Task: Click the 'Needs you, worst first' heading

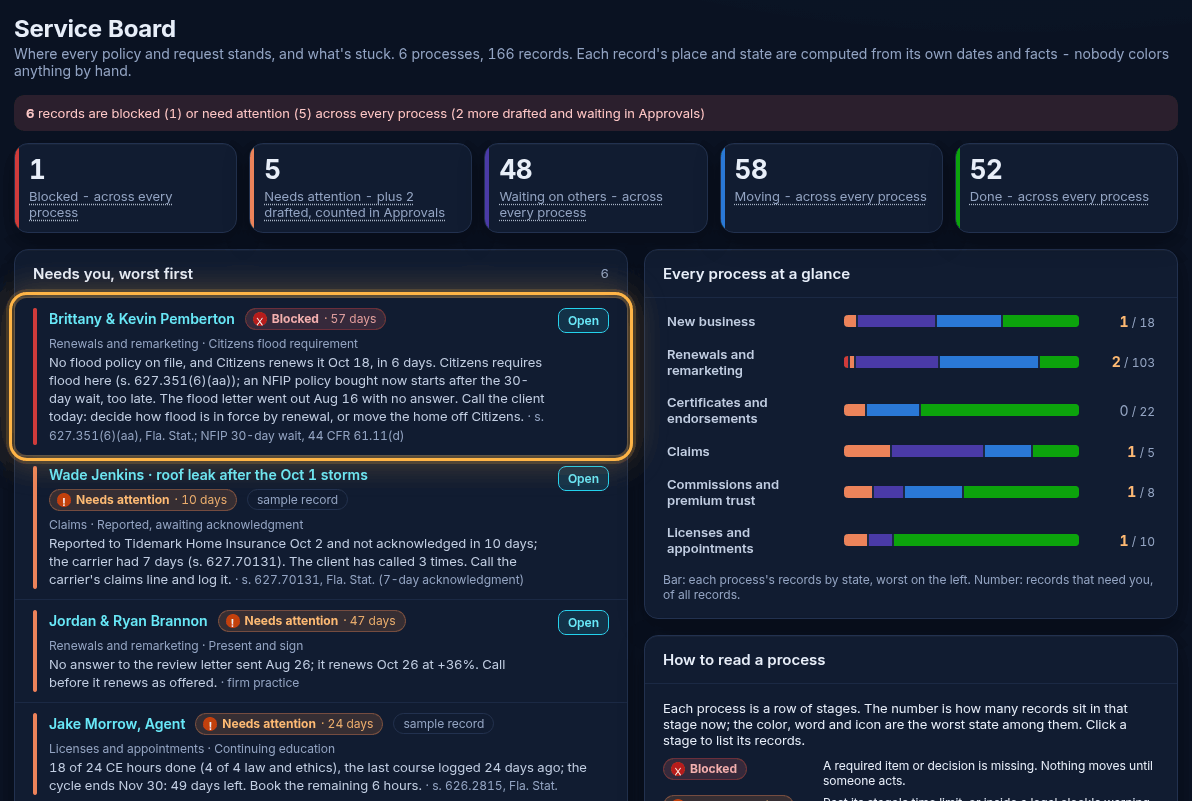Action: click(x=113, y=274)
